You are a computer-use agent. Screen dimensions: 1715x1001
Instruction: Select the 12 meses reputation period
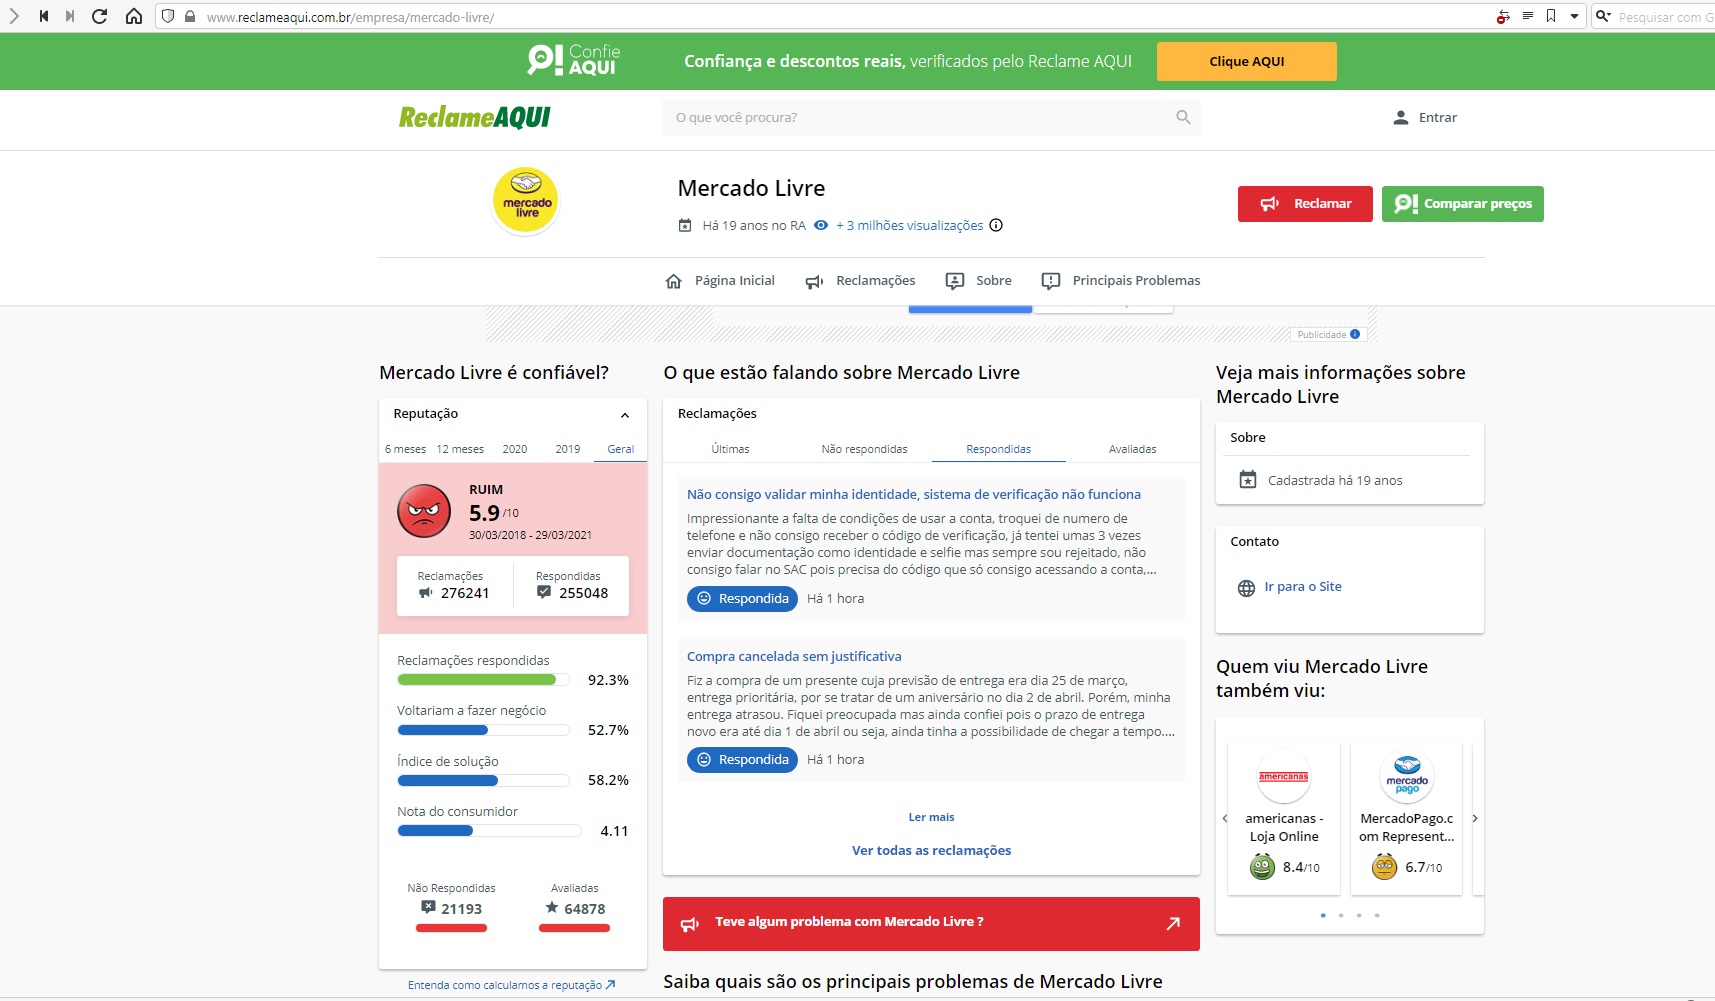coord(460,449)
